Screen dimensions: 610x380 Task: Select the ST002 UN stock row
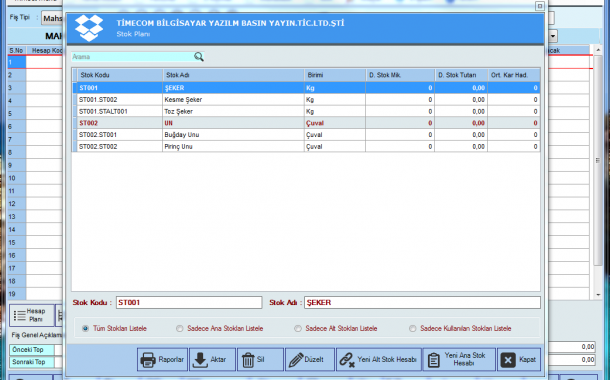tap(306, 123)
